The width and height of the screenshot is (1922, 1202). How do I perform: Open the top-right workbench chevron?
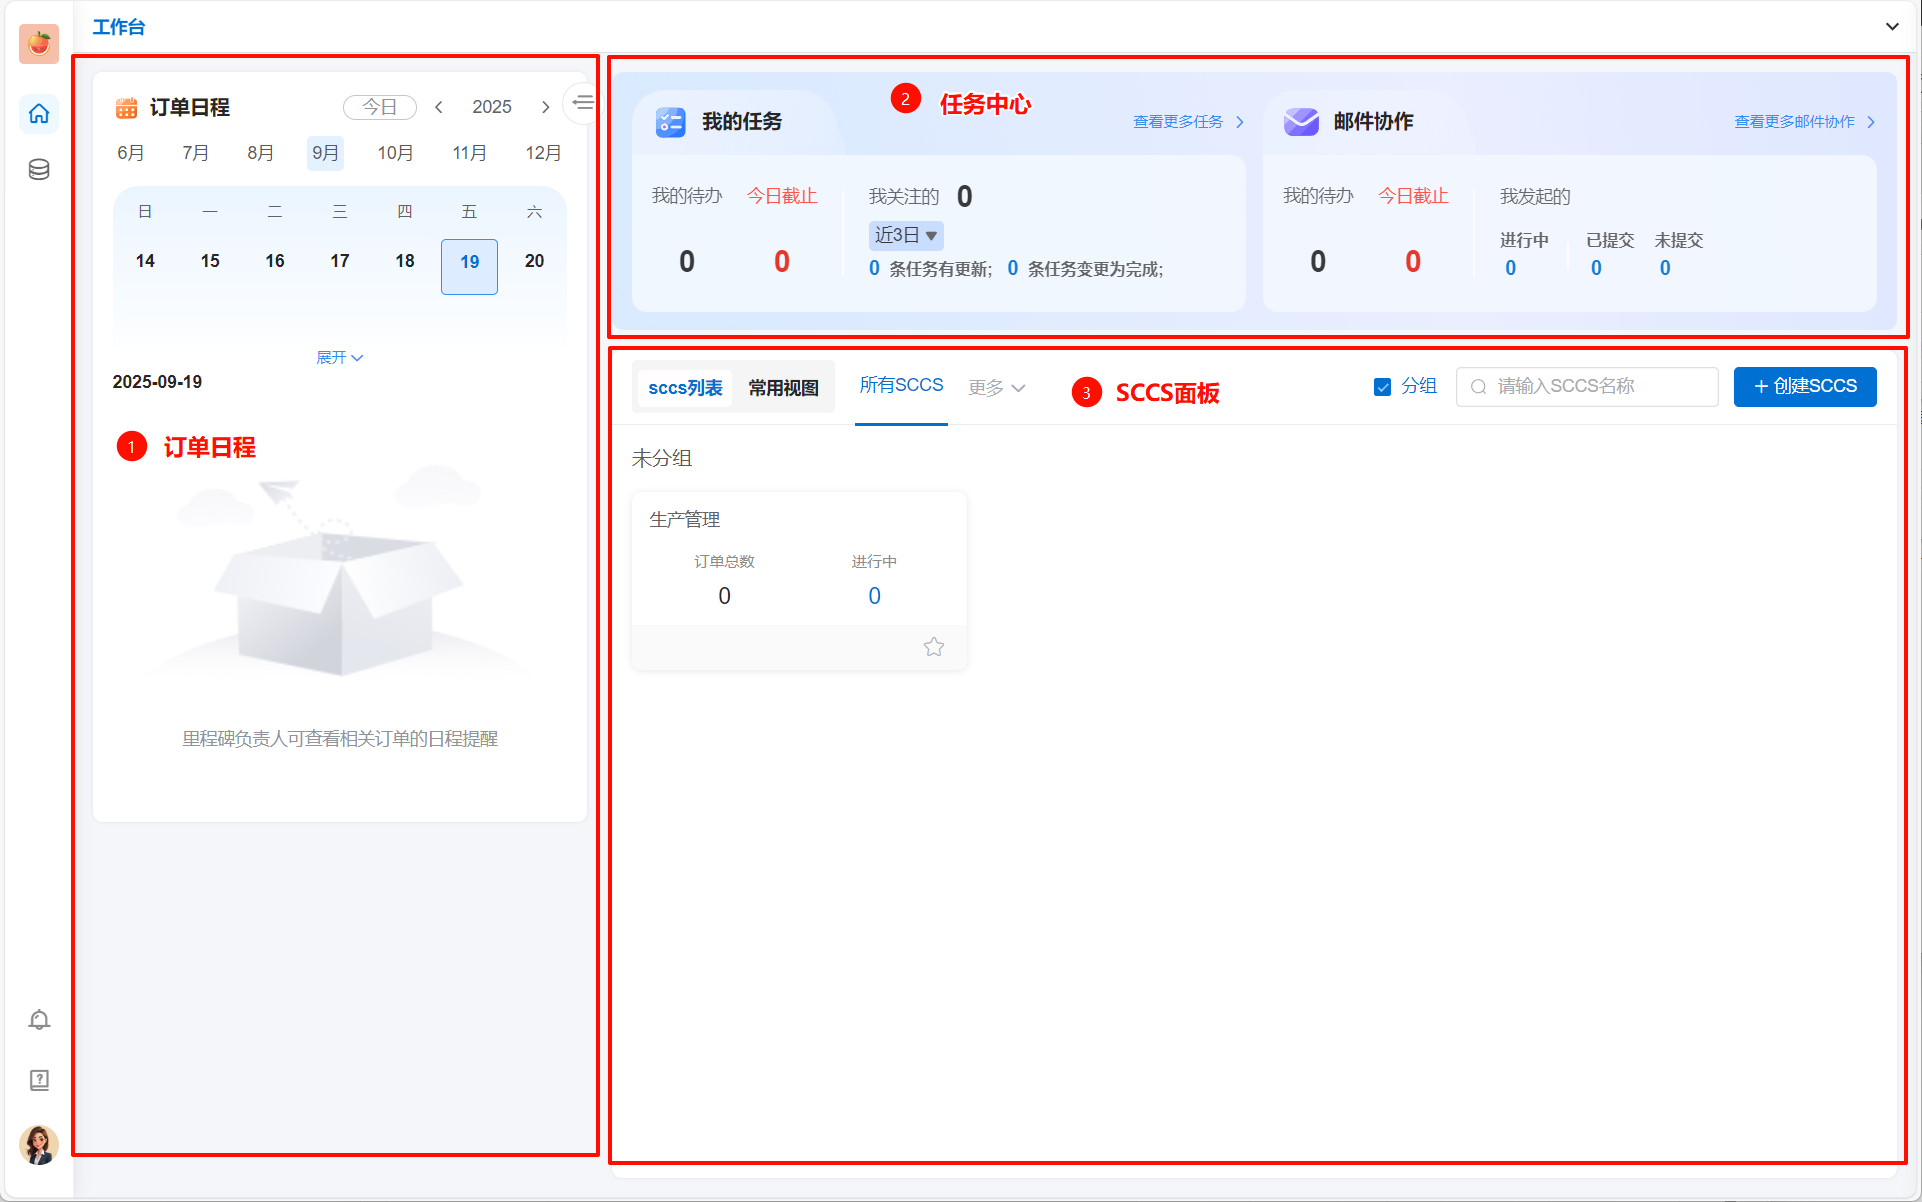pos(1892,27)
